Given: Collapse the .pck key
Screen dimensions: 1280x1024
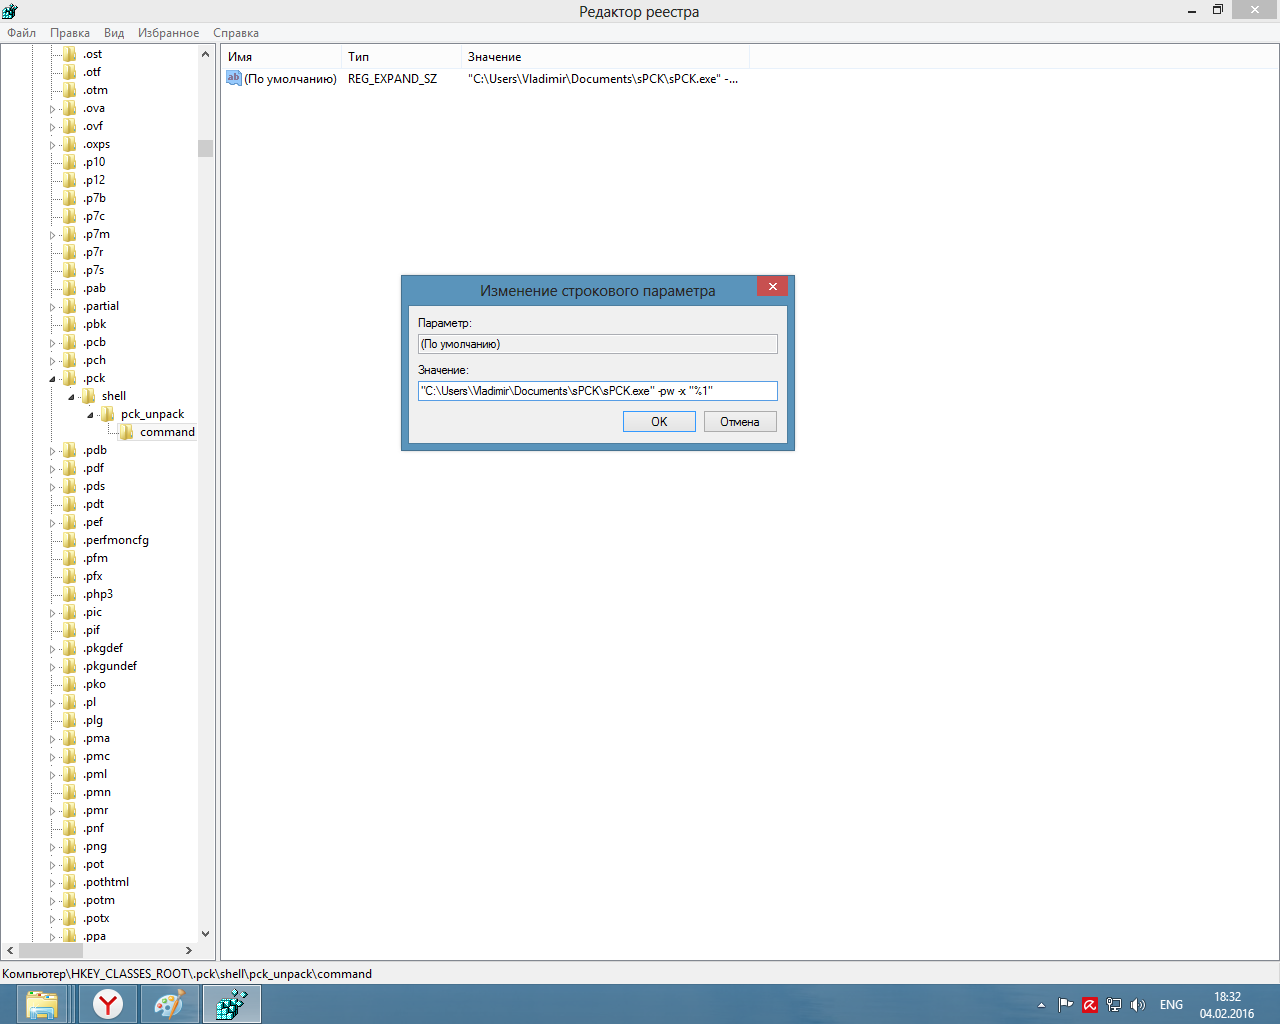Looking at the screenshot, I should (53, 379).
